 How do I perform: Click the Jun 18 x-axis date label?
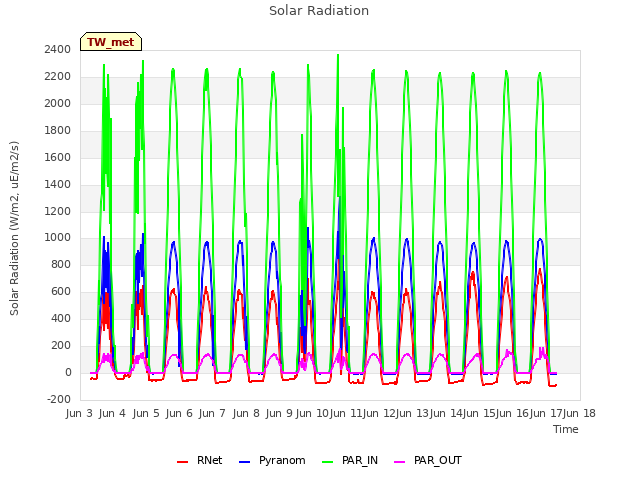(579, 413)
